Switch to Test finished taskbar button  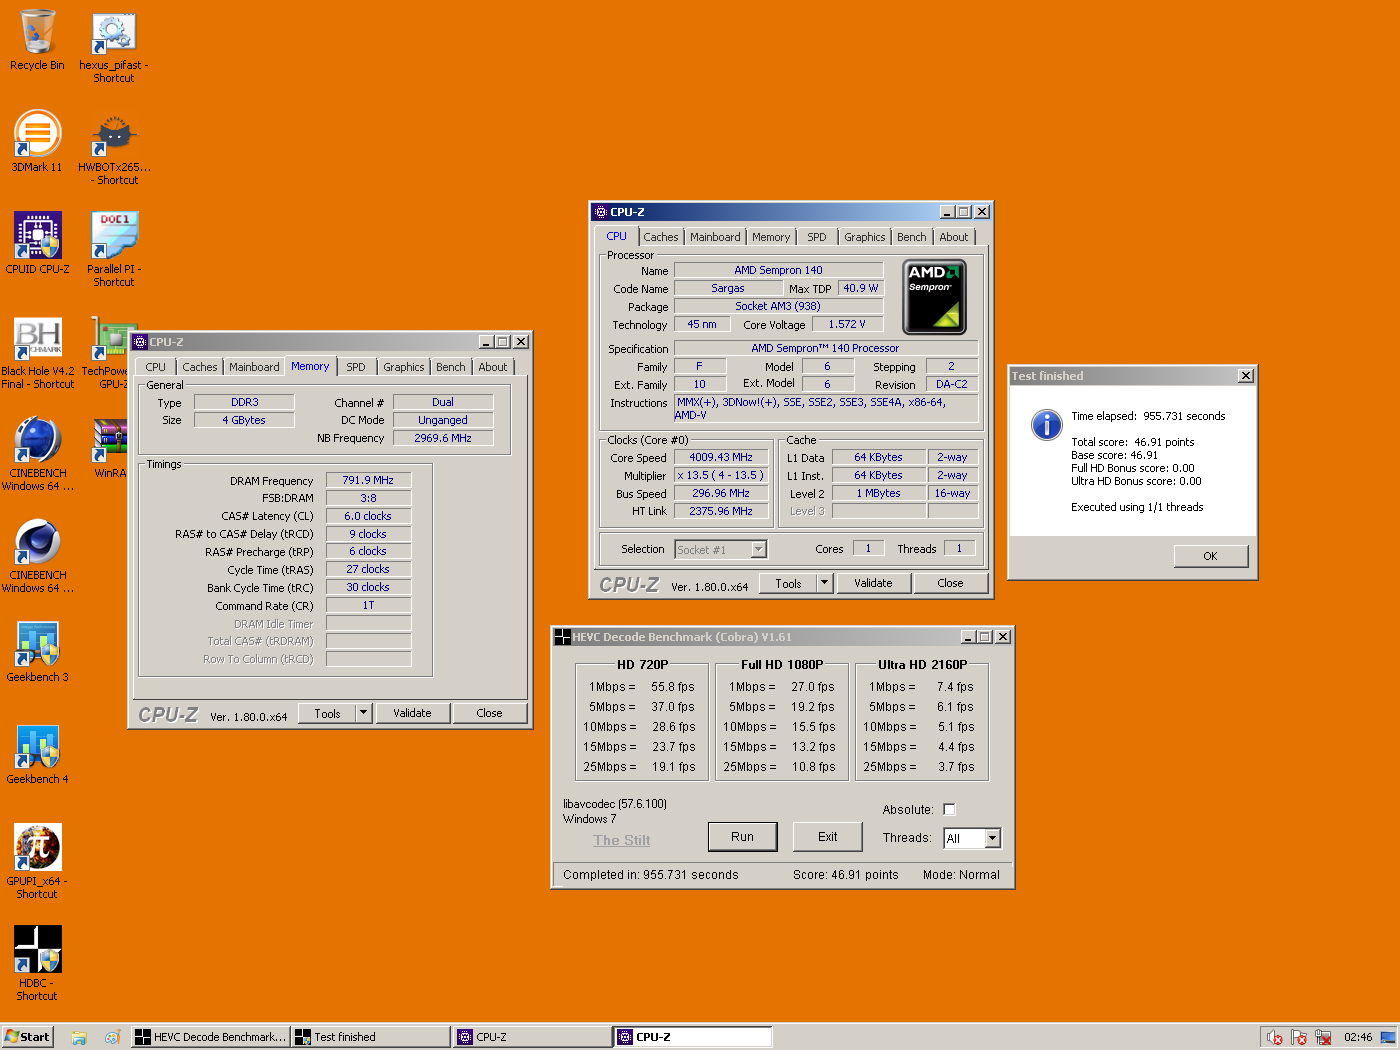371,1037
